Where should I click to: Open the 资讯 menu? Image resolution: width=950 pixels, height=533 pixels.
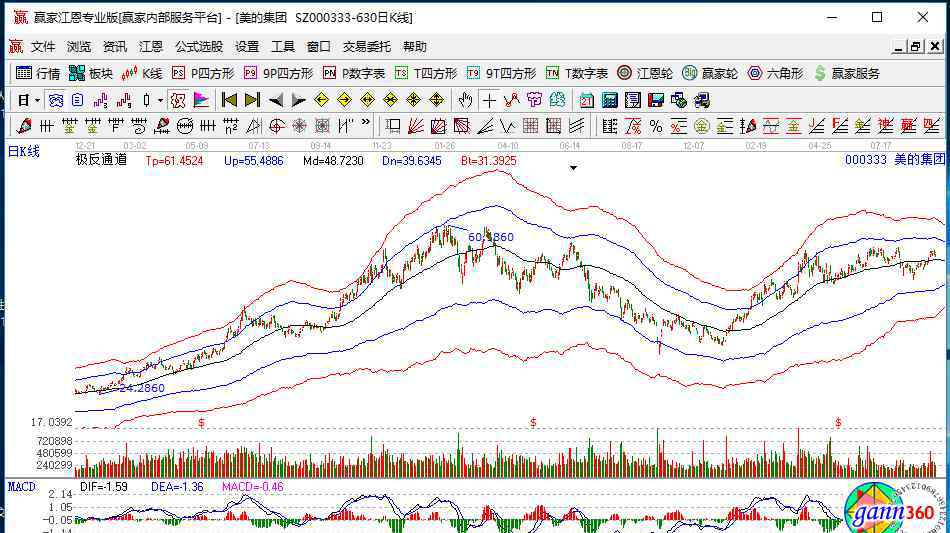pos(115,47)
